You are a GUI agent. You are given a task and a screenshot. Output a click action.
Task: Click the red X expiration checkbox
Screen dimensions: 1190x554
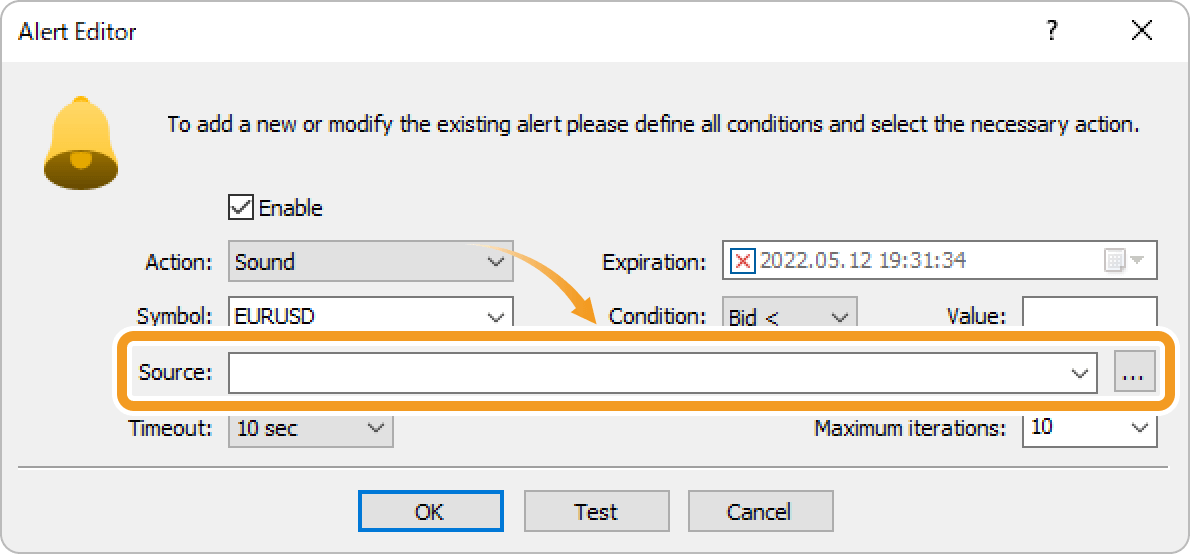point(742,262)
